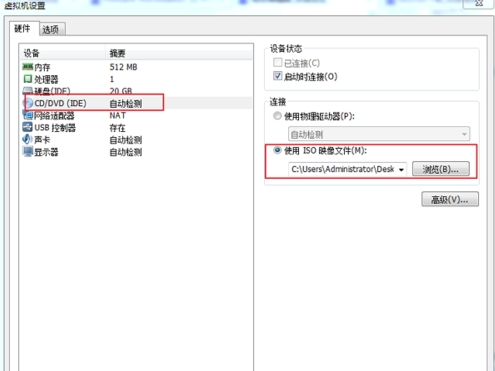The width and height of the screenshot is (495, 371).
Task: Click the 浏览(B)... button
Action: pos(441,169)
